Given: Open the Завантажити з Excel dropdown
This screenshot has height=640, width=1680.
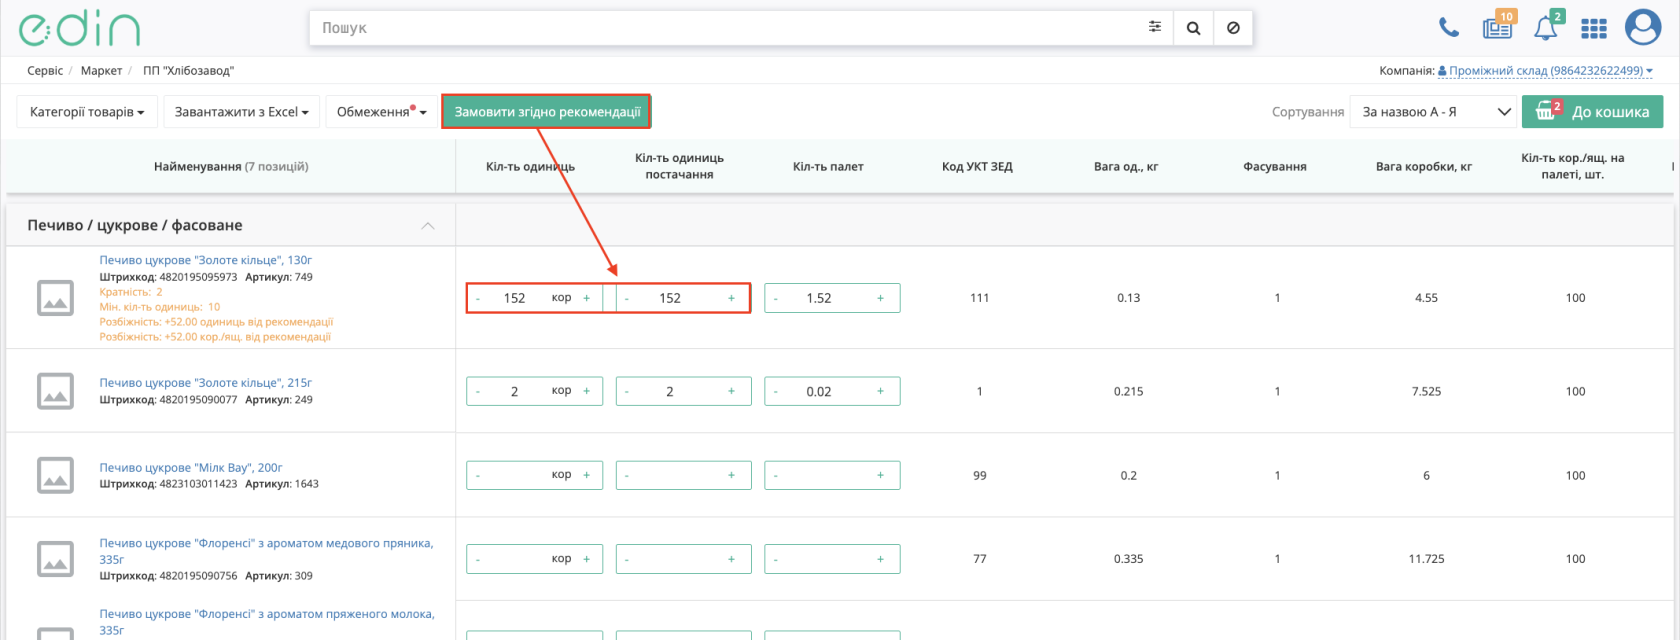Looking at the screenshot, I should (x=241, y=112).
